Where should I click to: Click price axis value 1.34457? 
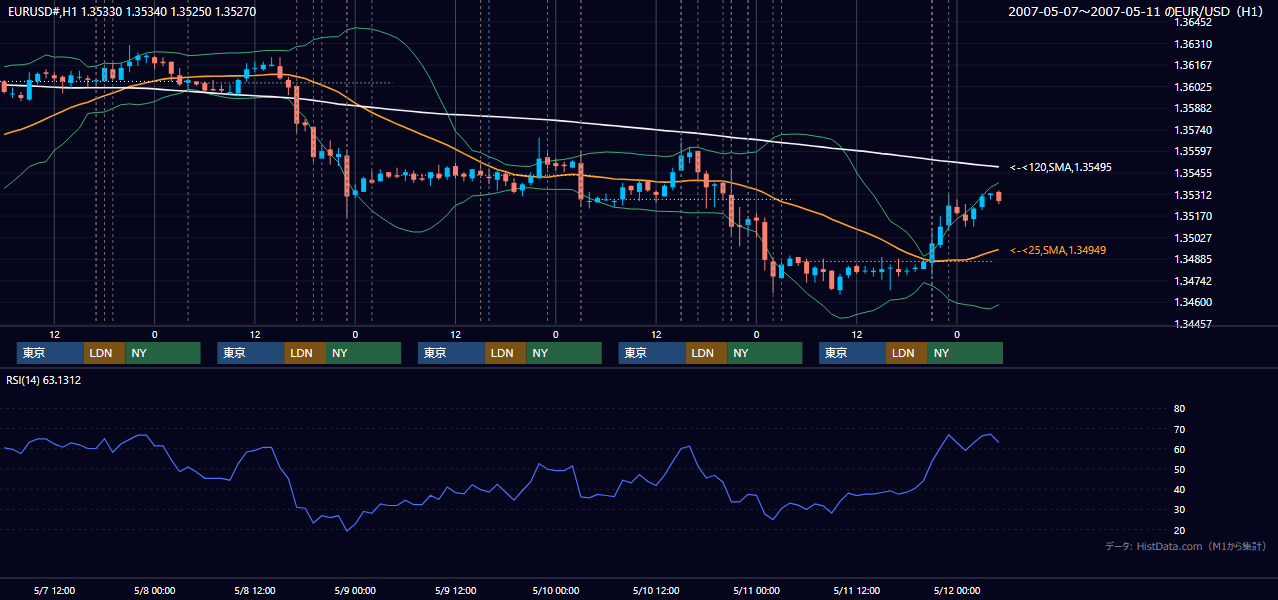[x=1193, y=324]
